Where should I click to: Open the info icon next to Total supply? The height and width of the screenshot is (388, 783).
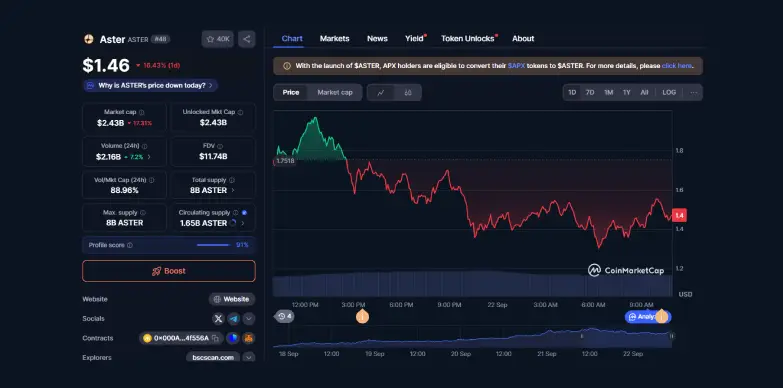[231, 180]
